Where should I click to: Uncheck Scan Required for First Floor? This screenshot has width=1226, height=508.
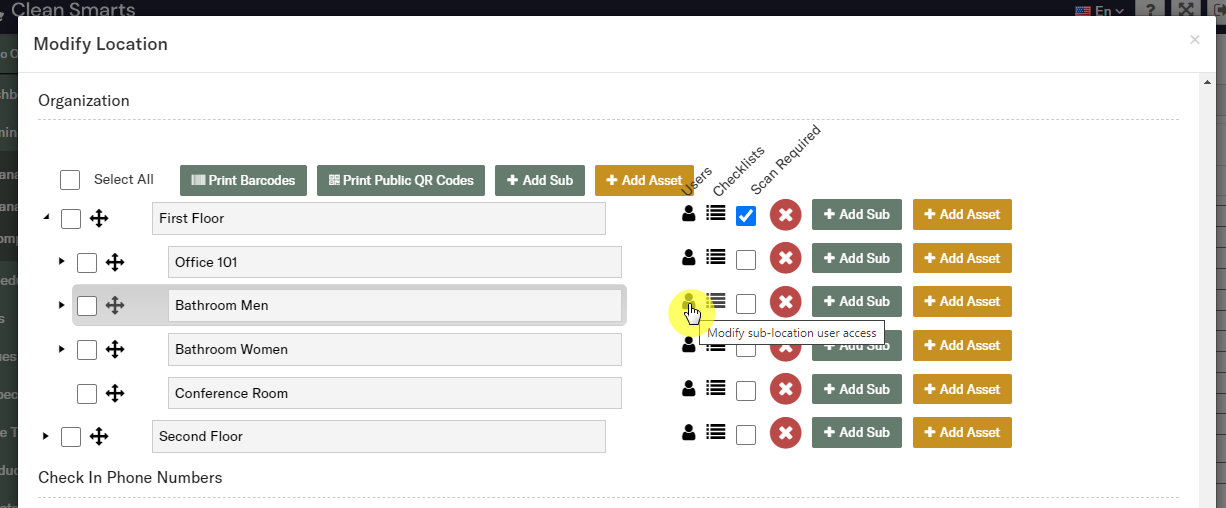(746, 216)
